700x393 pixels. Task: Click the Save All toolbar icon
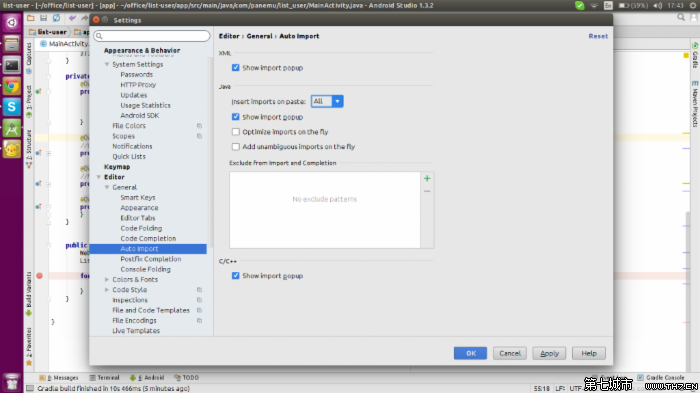(43, 18)
